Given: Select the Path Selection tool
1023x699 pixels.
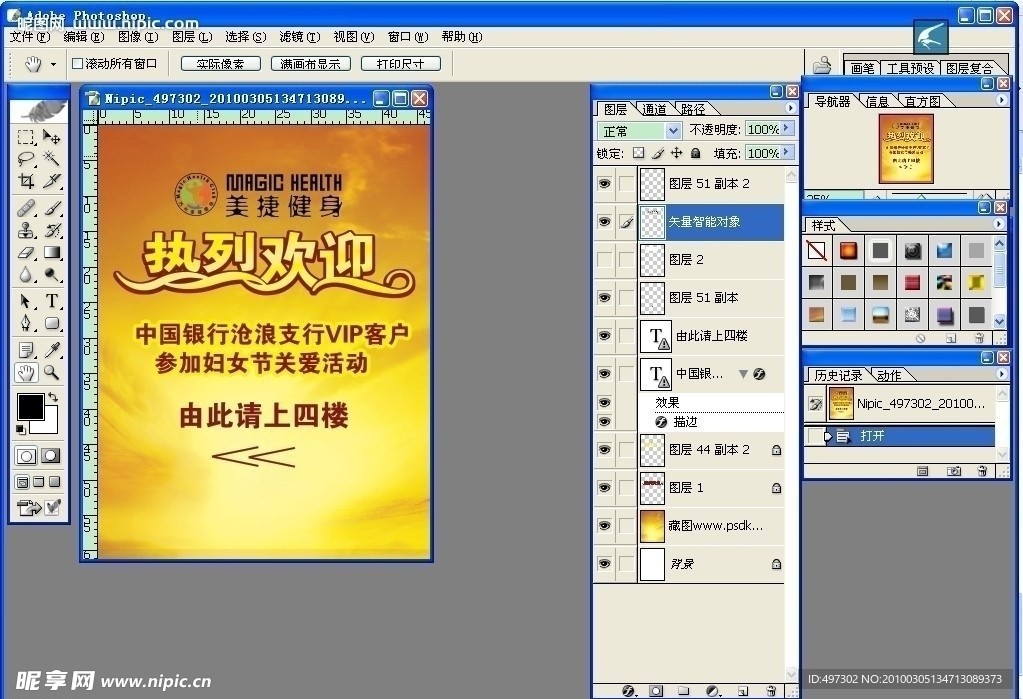Looking at the screenshot, I should coord(26,301).
